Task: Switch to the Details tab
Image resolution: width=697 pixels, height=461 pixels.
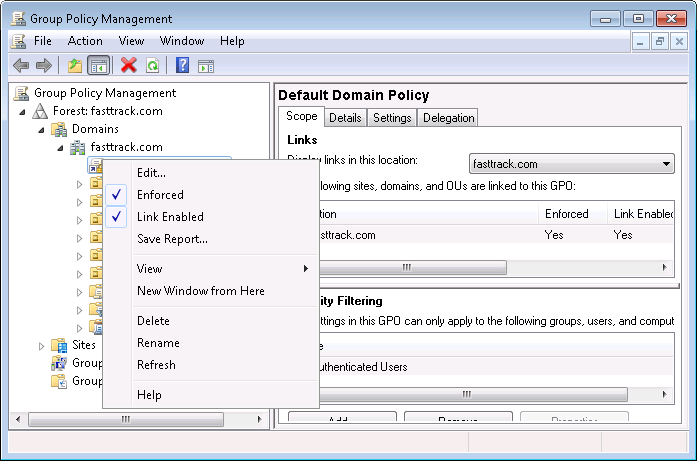Action: (345, 118)
